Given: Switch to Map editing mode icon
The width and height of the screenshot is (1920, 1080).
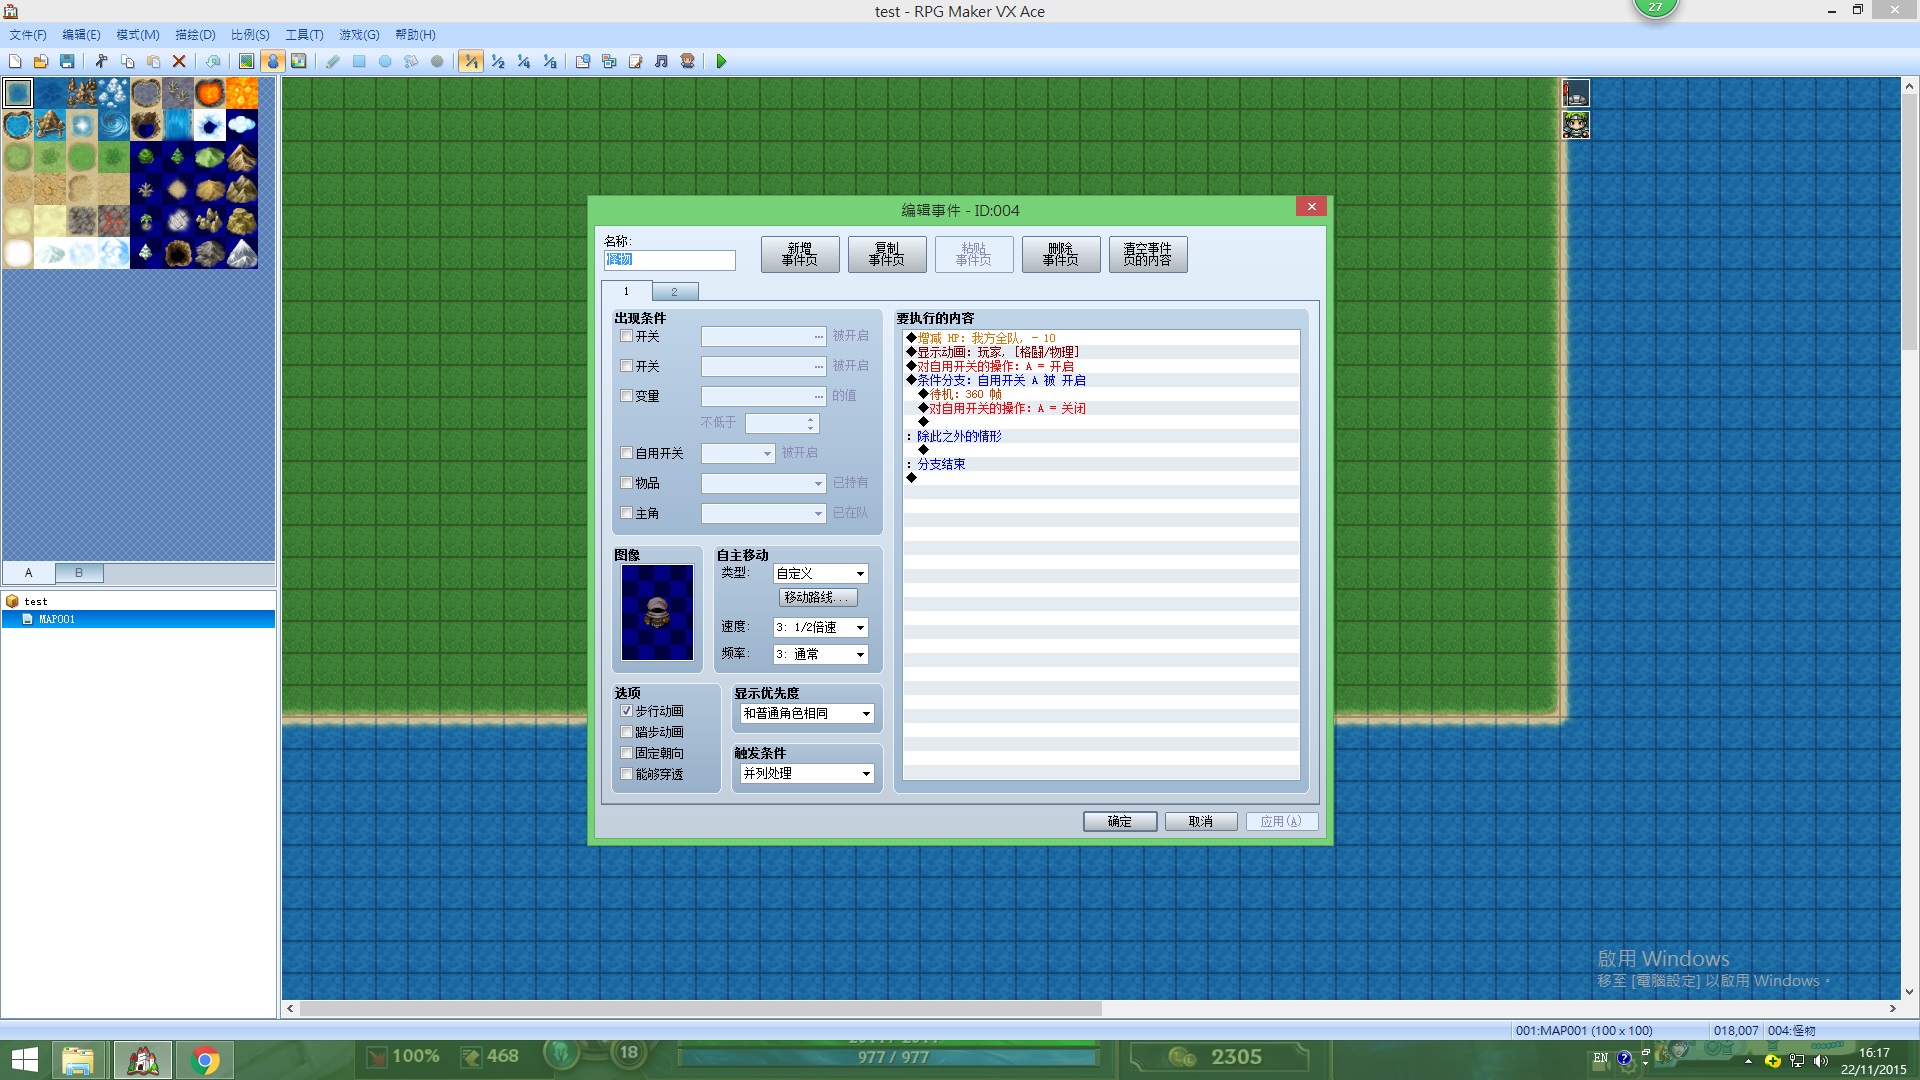Looking at the screenshot, I should [x=246, y=62].
